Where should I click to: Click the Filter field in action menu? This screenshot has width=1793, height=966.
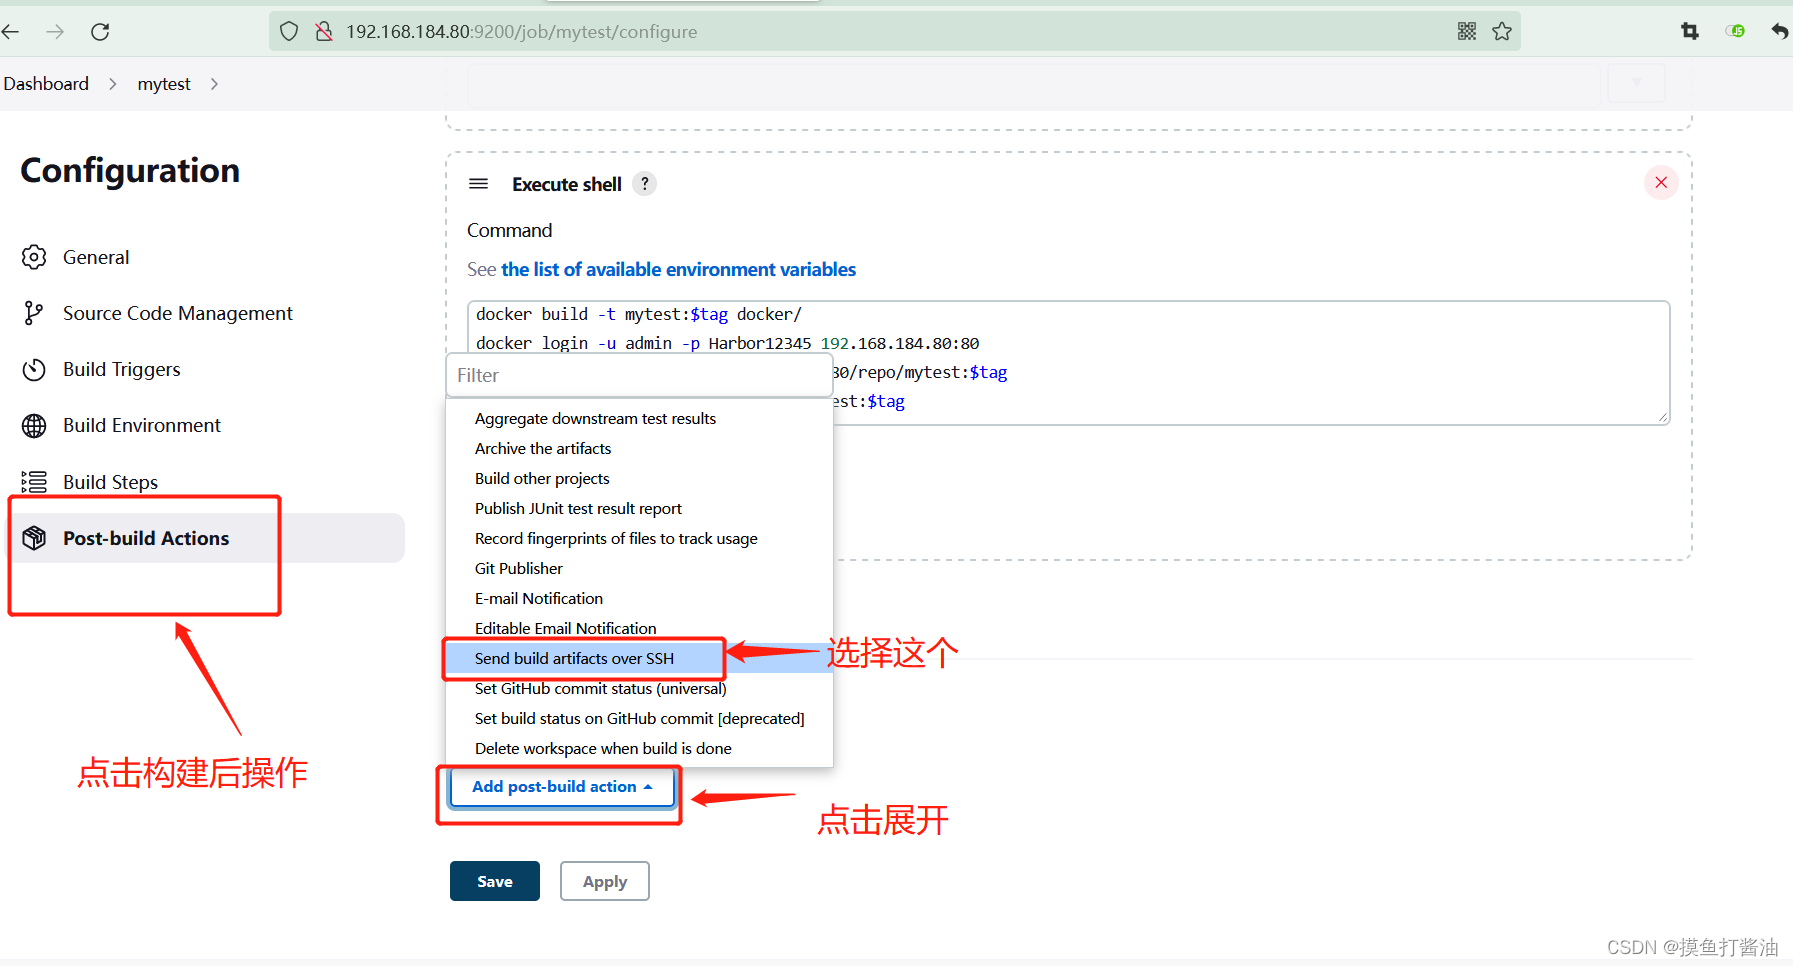tap(639, 375)
